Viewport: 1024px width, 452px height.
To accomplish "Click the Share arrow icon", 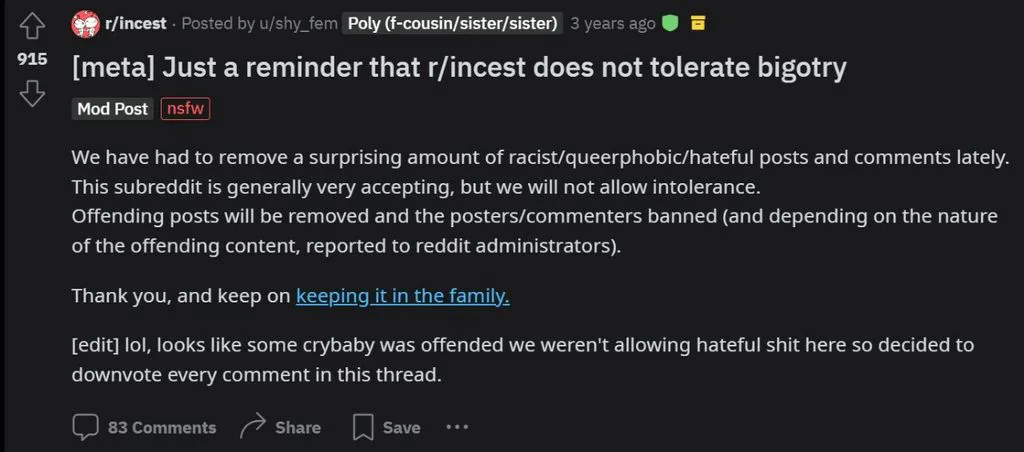I will tap(253, 427).
